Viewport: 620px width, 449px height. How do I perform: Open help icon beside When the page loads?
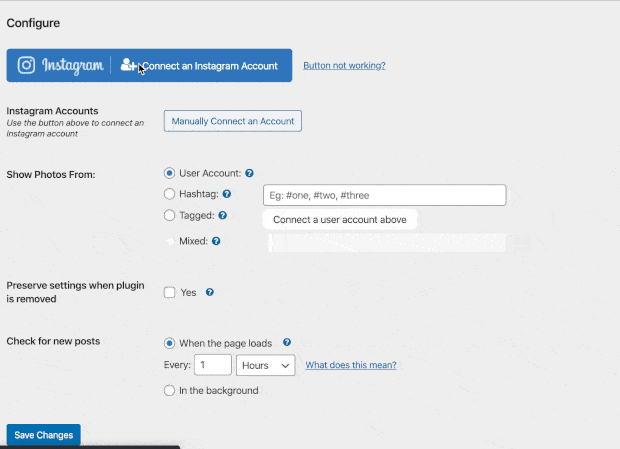(287, 342)
